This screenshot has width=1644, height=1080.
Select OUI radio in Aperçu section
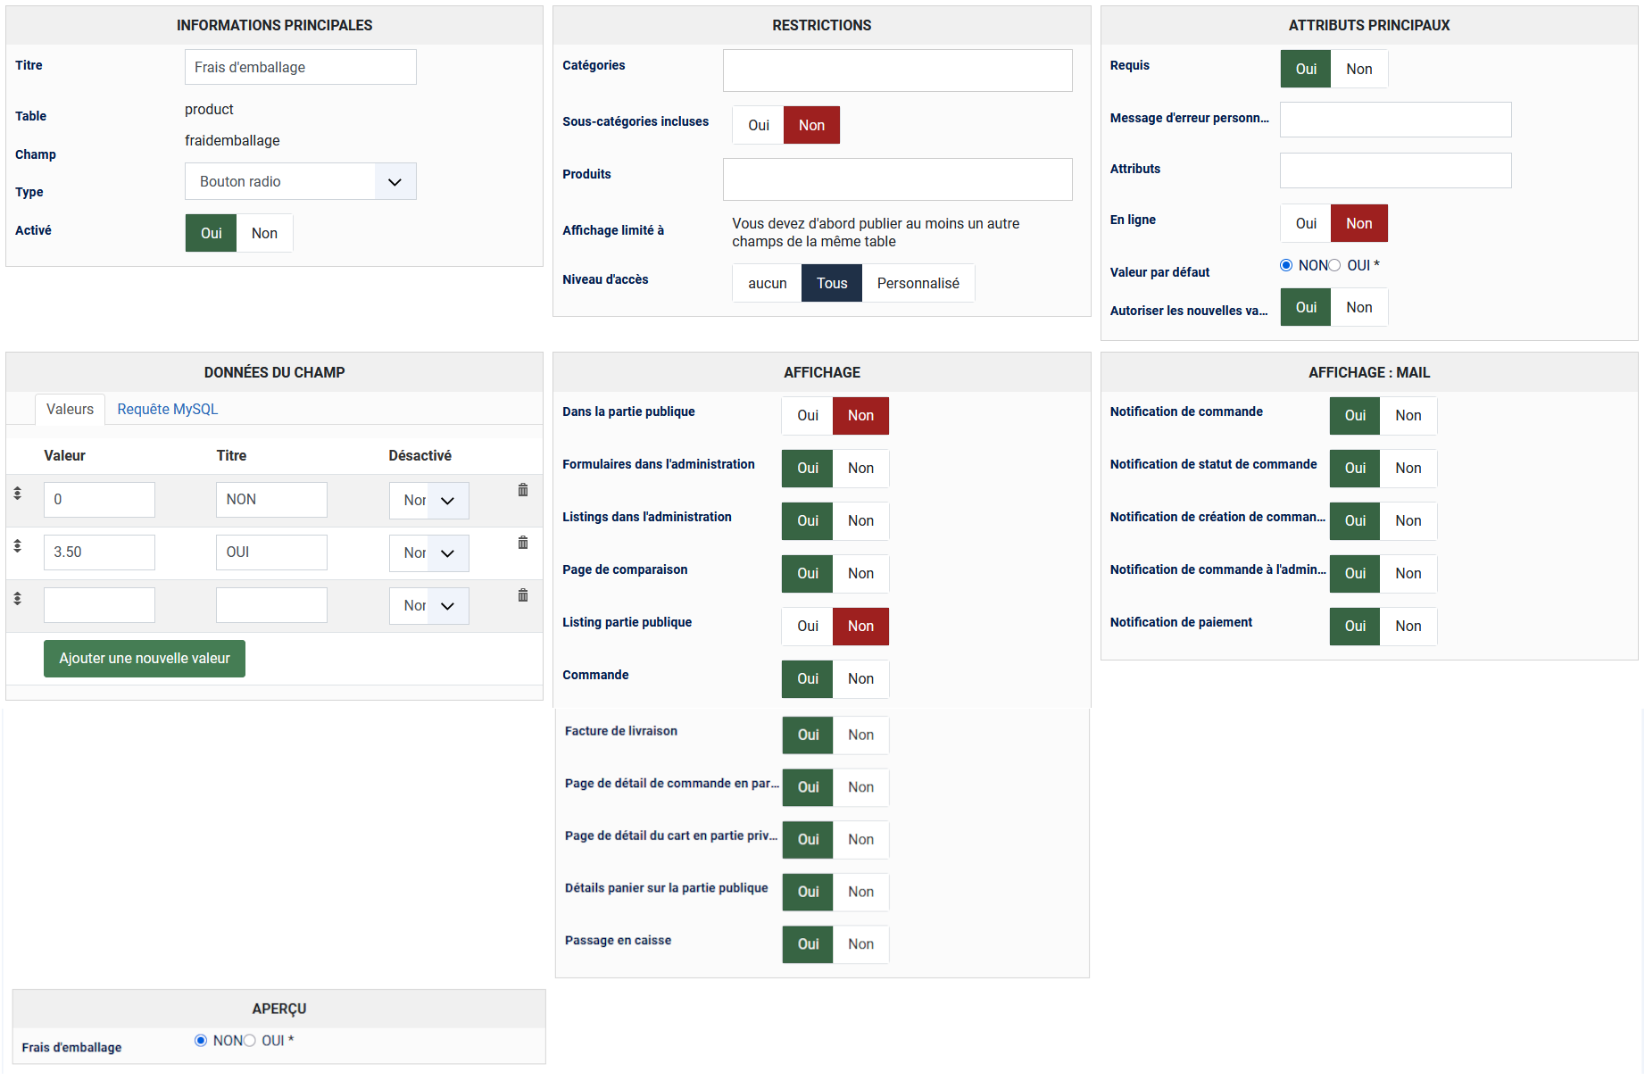pos(250,1040)
